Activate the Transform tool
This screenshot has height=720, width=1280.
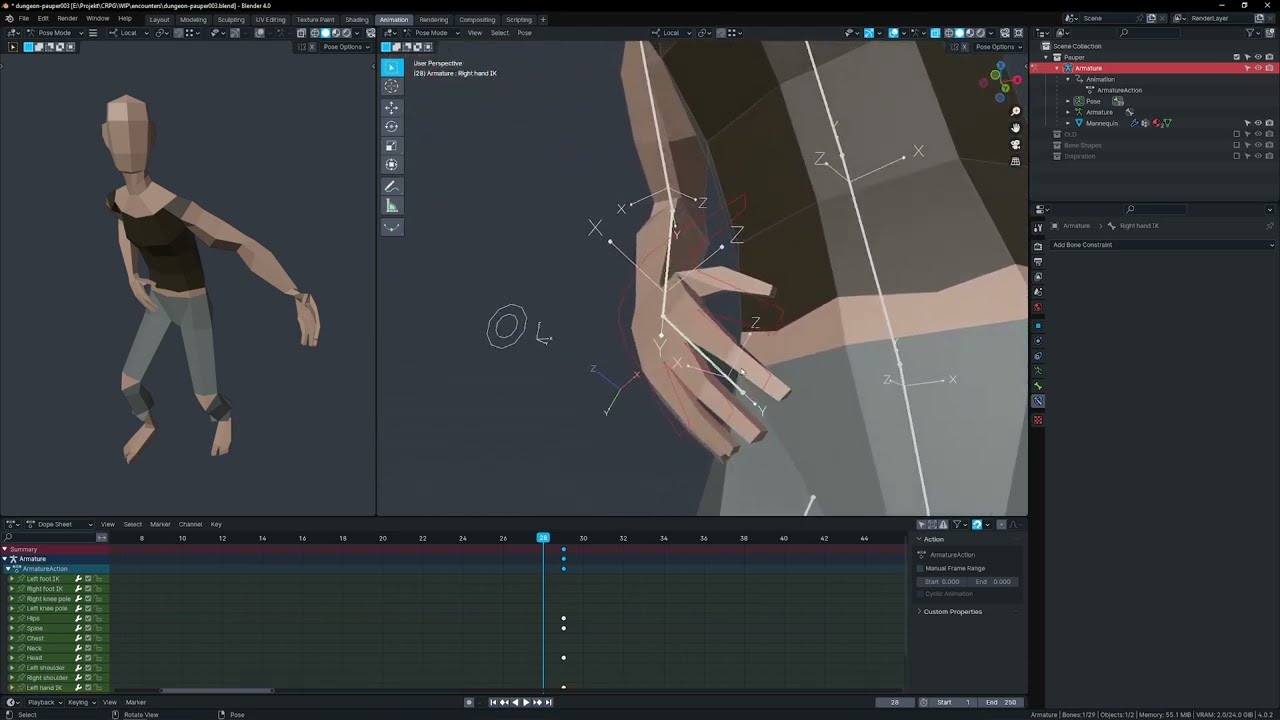pos(392,165)
